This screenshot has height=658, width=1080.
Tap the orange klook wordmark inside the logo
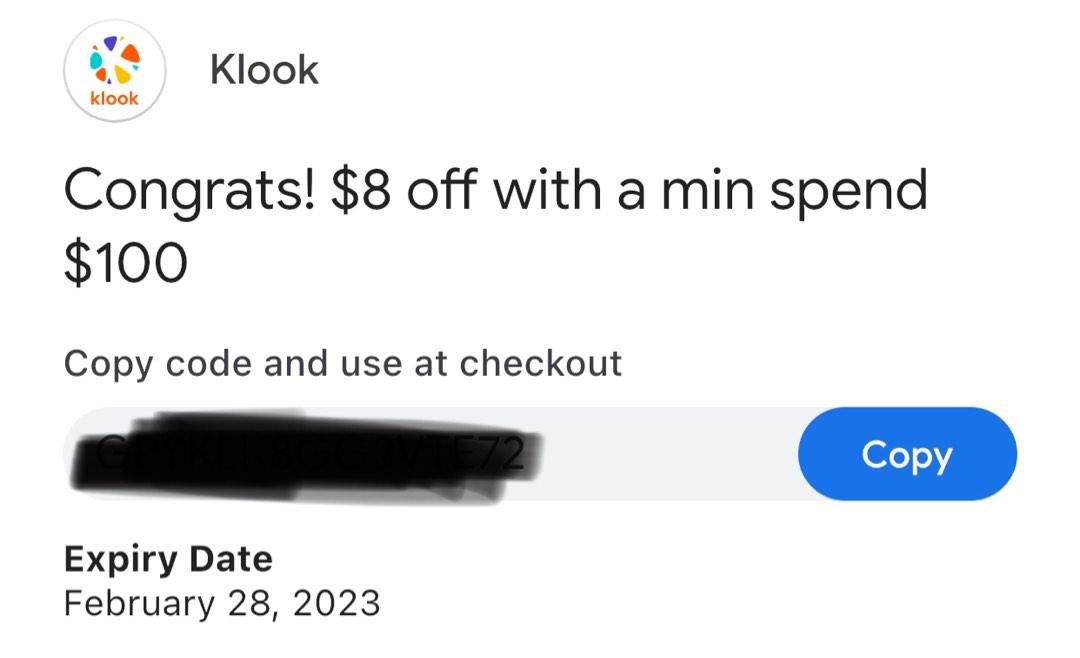(113, 98)
